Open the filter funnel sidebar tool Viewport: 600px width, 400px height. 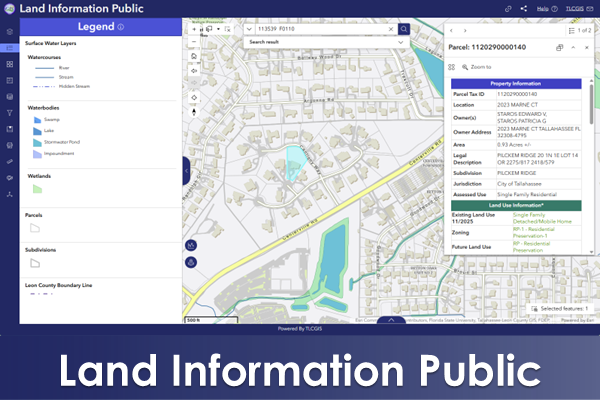(x=10, y=113)
